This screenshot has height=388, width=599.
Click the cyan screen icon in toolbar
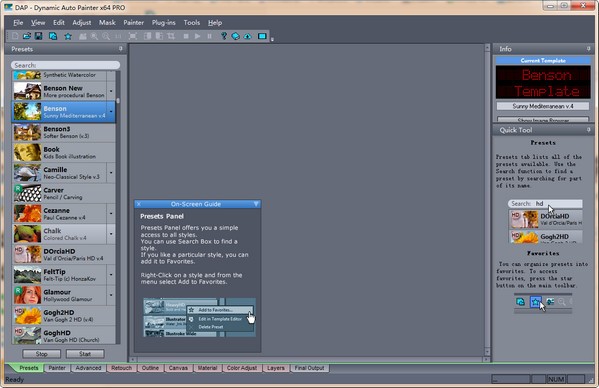point(262,36)
